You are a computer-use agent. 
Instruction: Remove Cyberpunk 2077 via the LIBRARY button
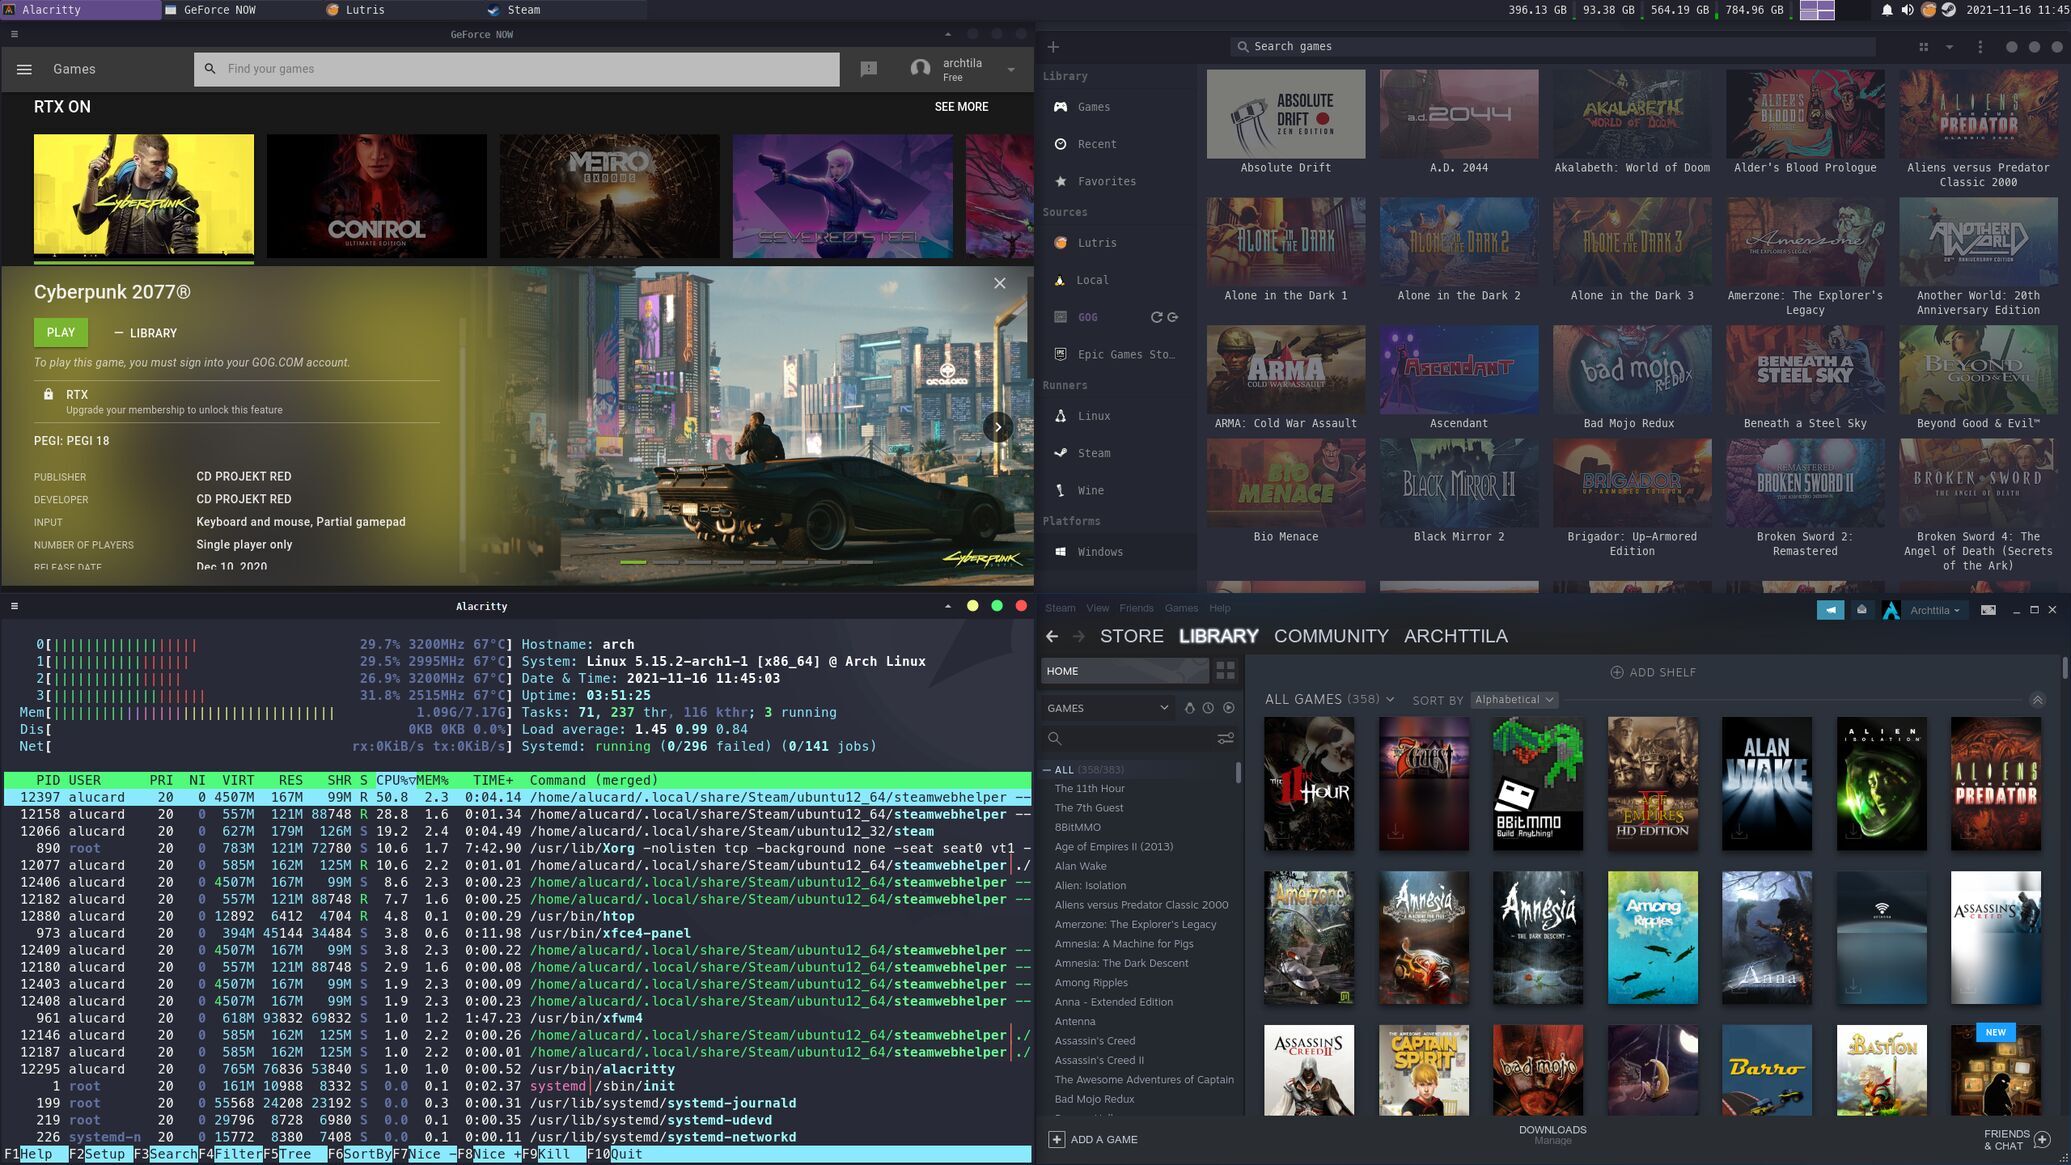[146, 333]
